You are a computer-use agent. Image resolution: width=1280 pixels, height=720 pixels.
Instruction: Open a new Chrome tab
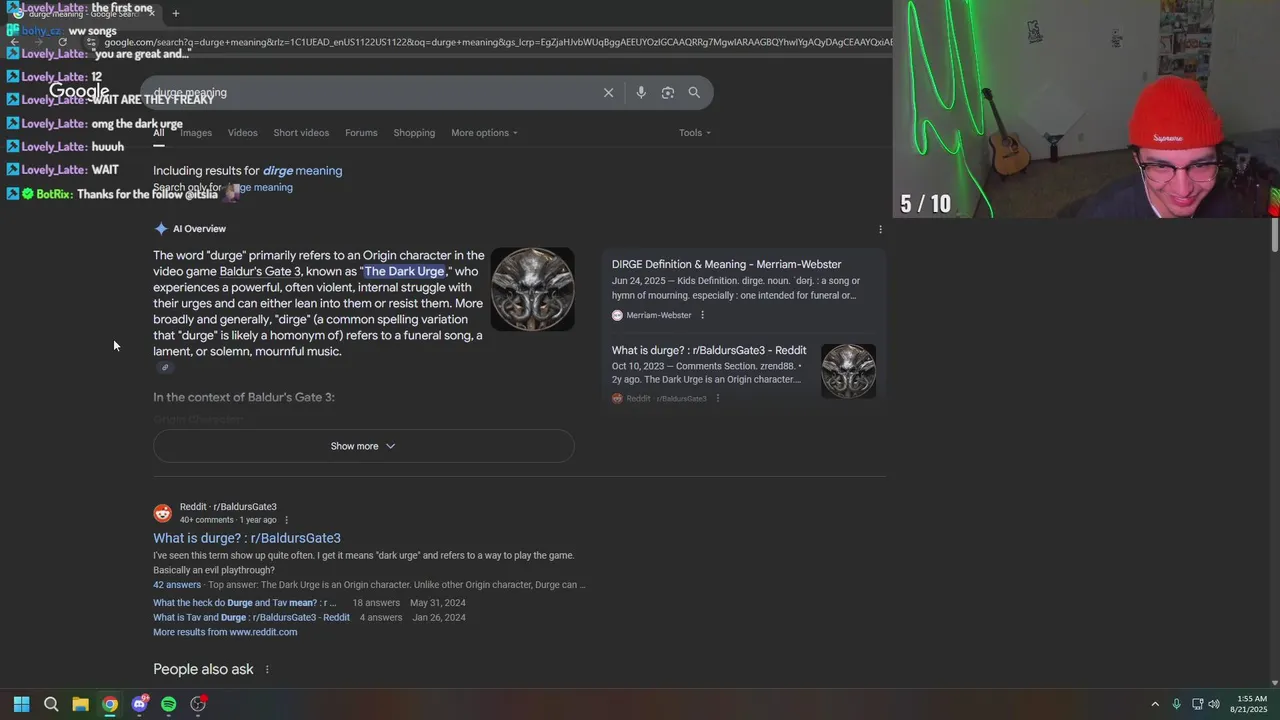[x=175, y=13]
